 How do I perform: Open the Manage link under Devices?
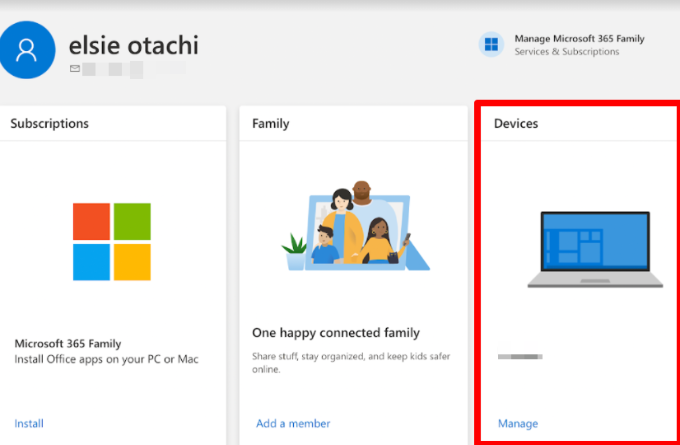tap(518, 423)
